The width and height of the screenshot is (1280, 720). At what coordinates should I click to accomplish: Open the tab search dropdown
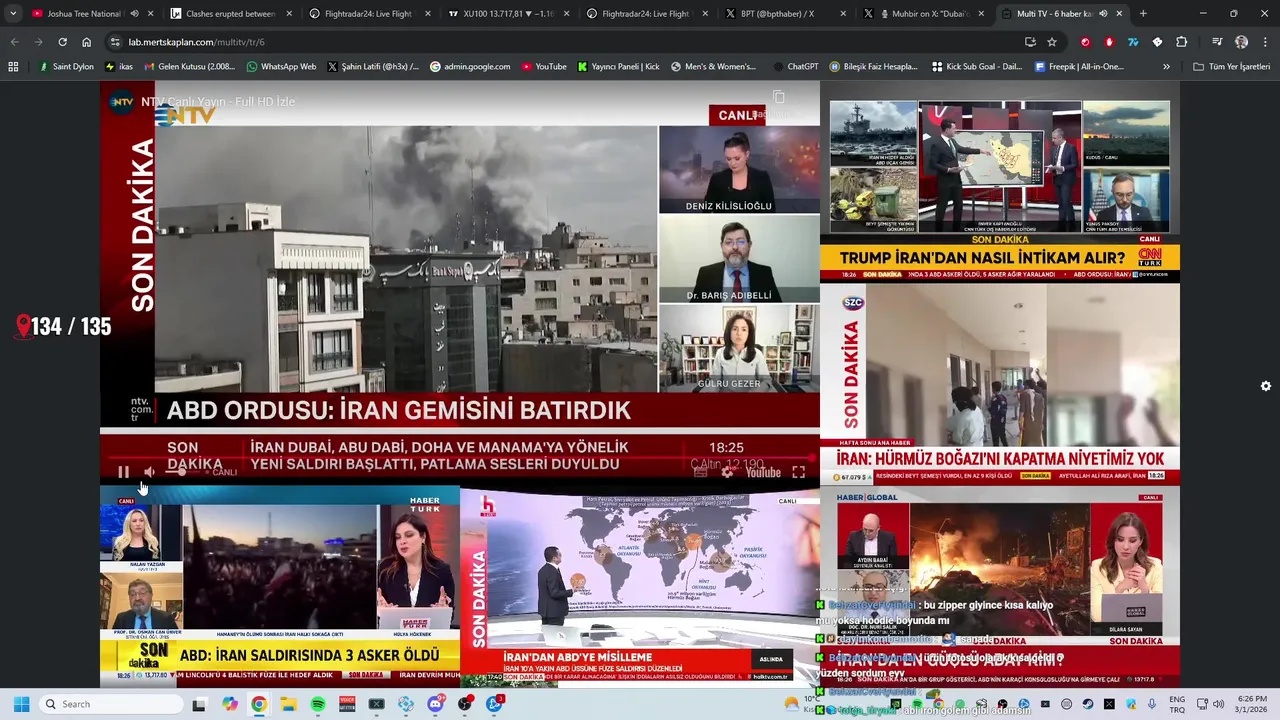point(13,14)
